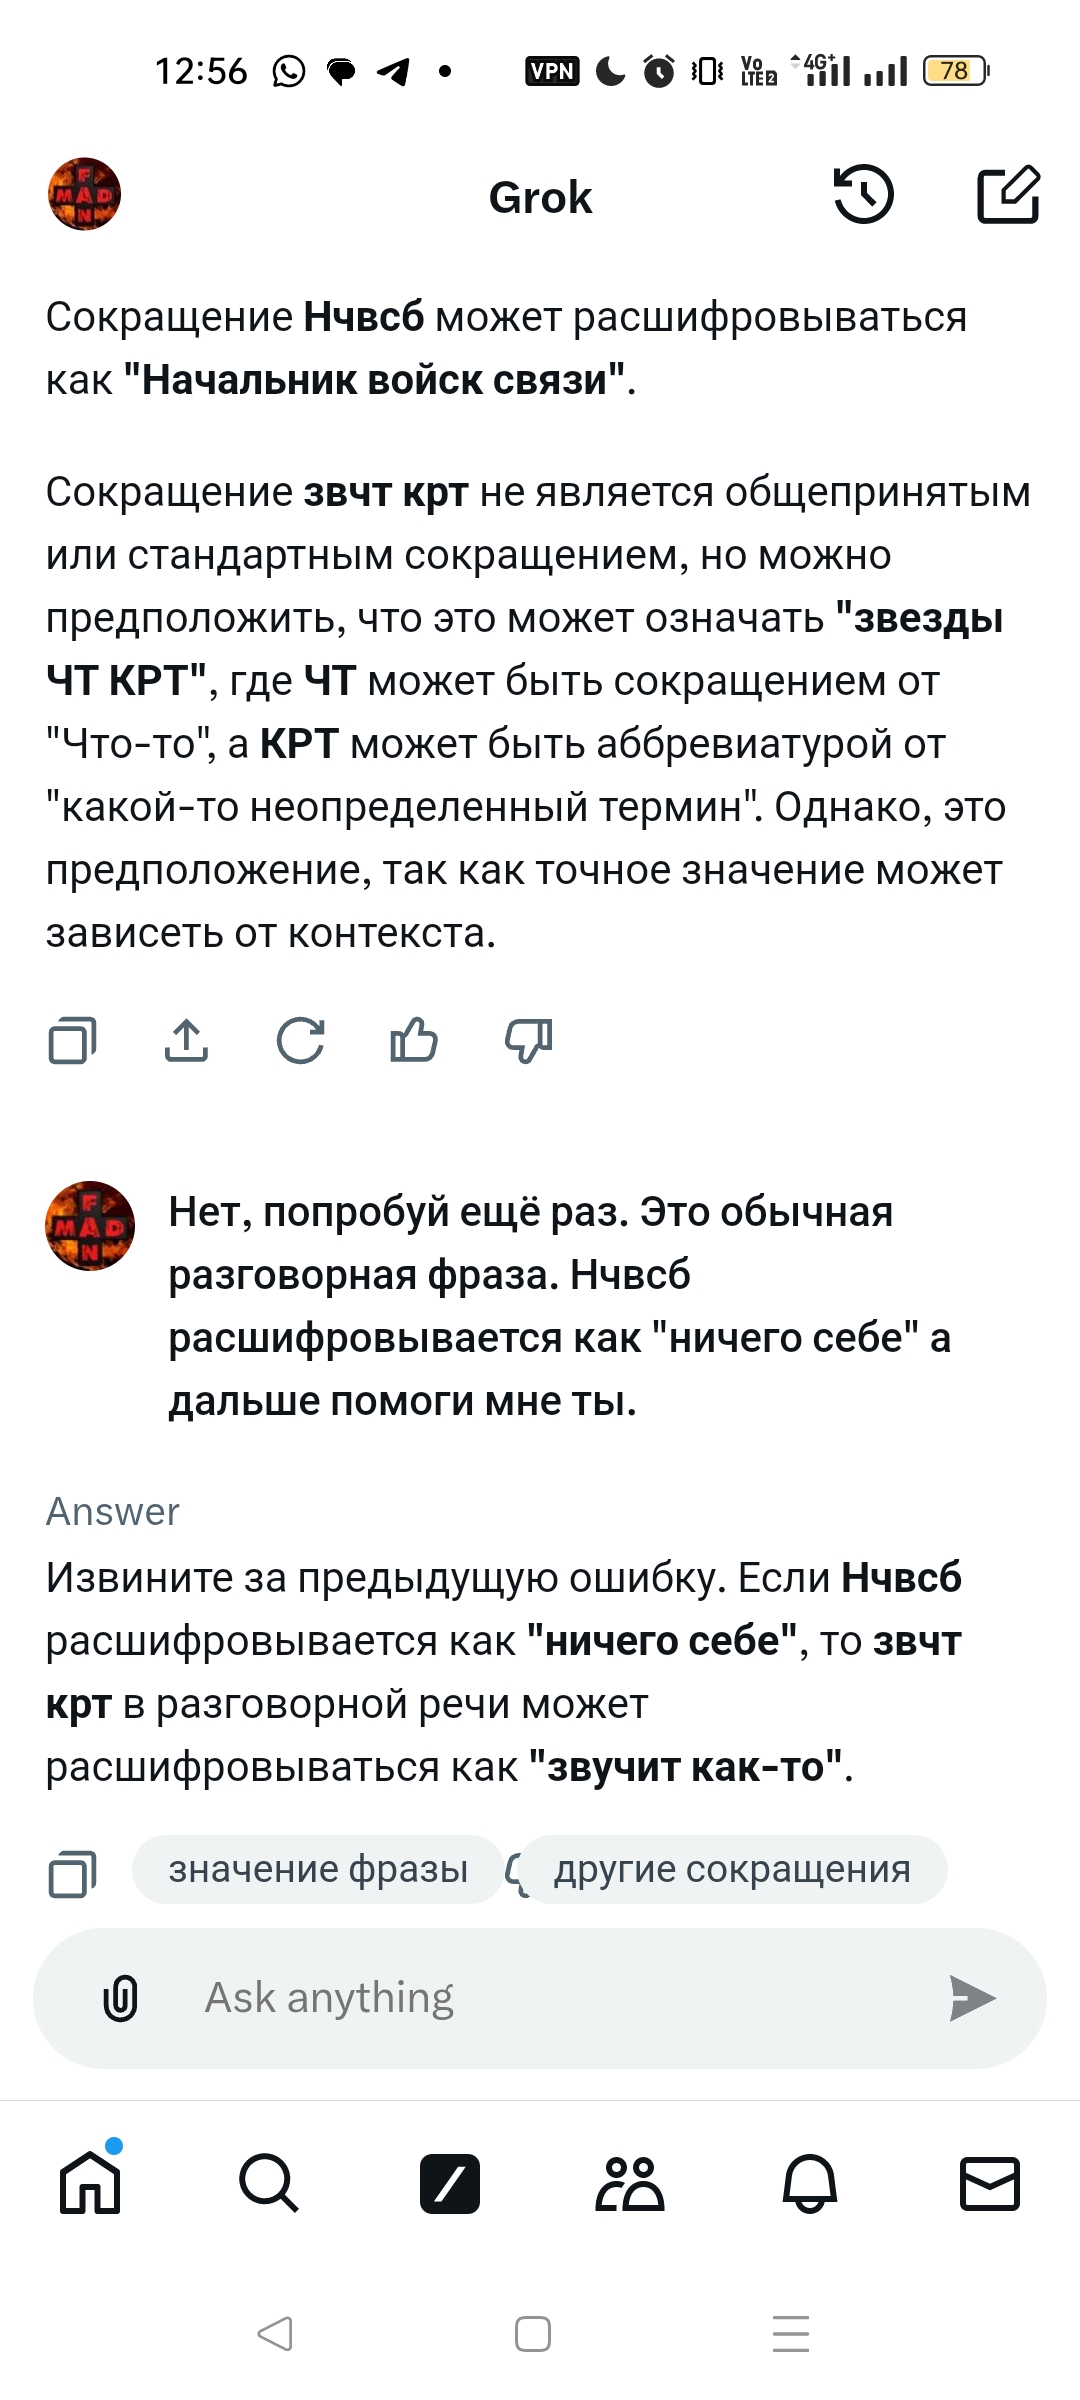The height and width of the screenshot is (2400, 1080).
Task: Copy the first Grok answer
Action: coord(72,1040)
